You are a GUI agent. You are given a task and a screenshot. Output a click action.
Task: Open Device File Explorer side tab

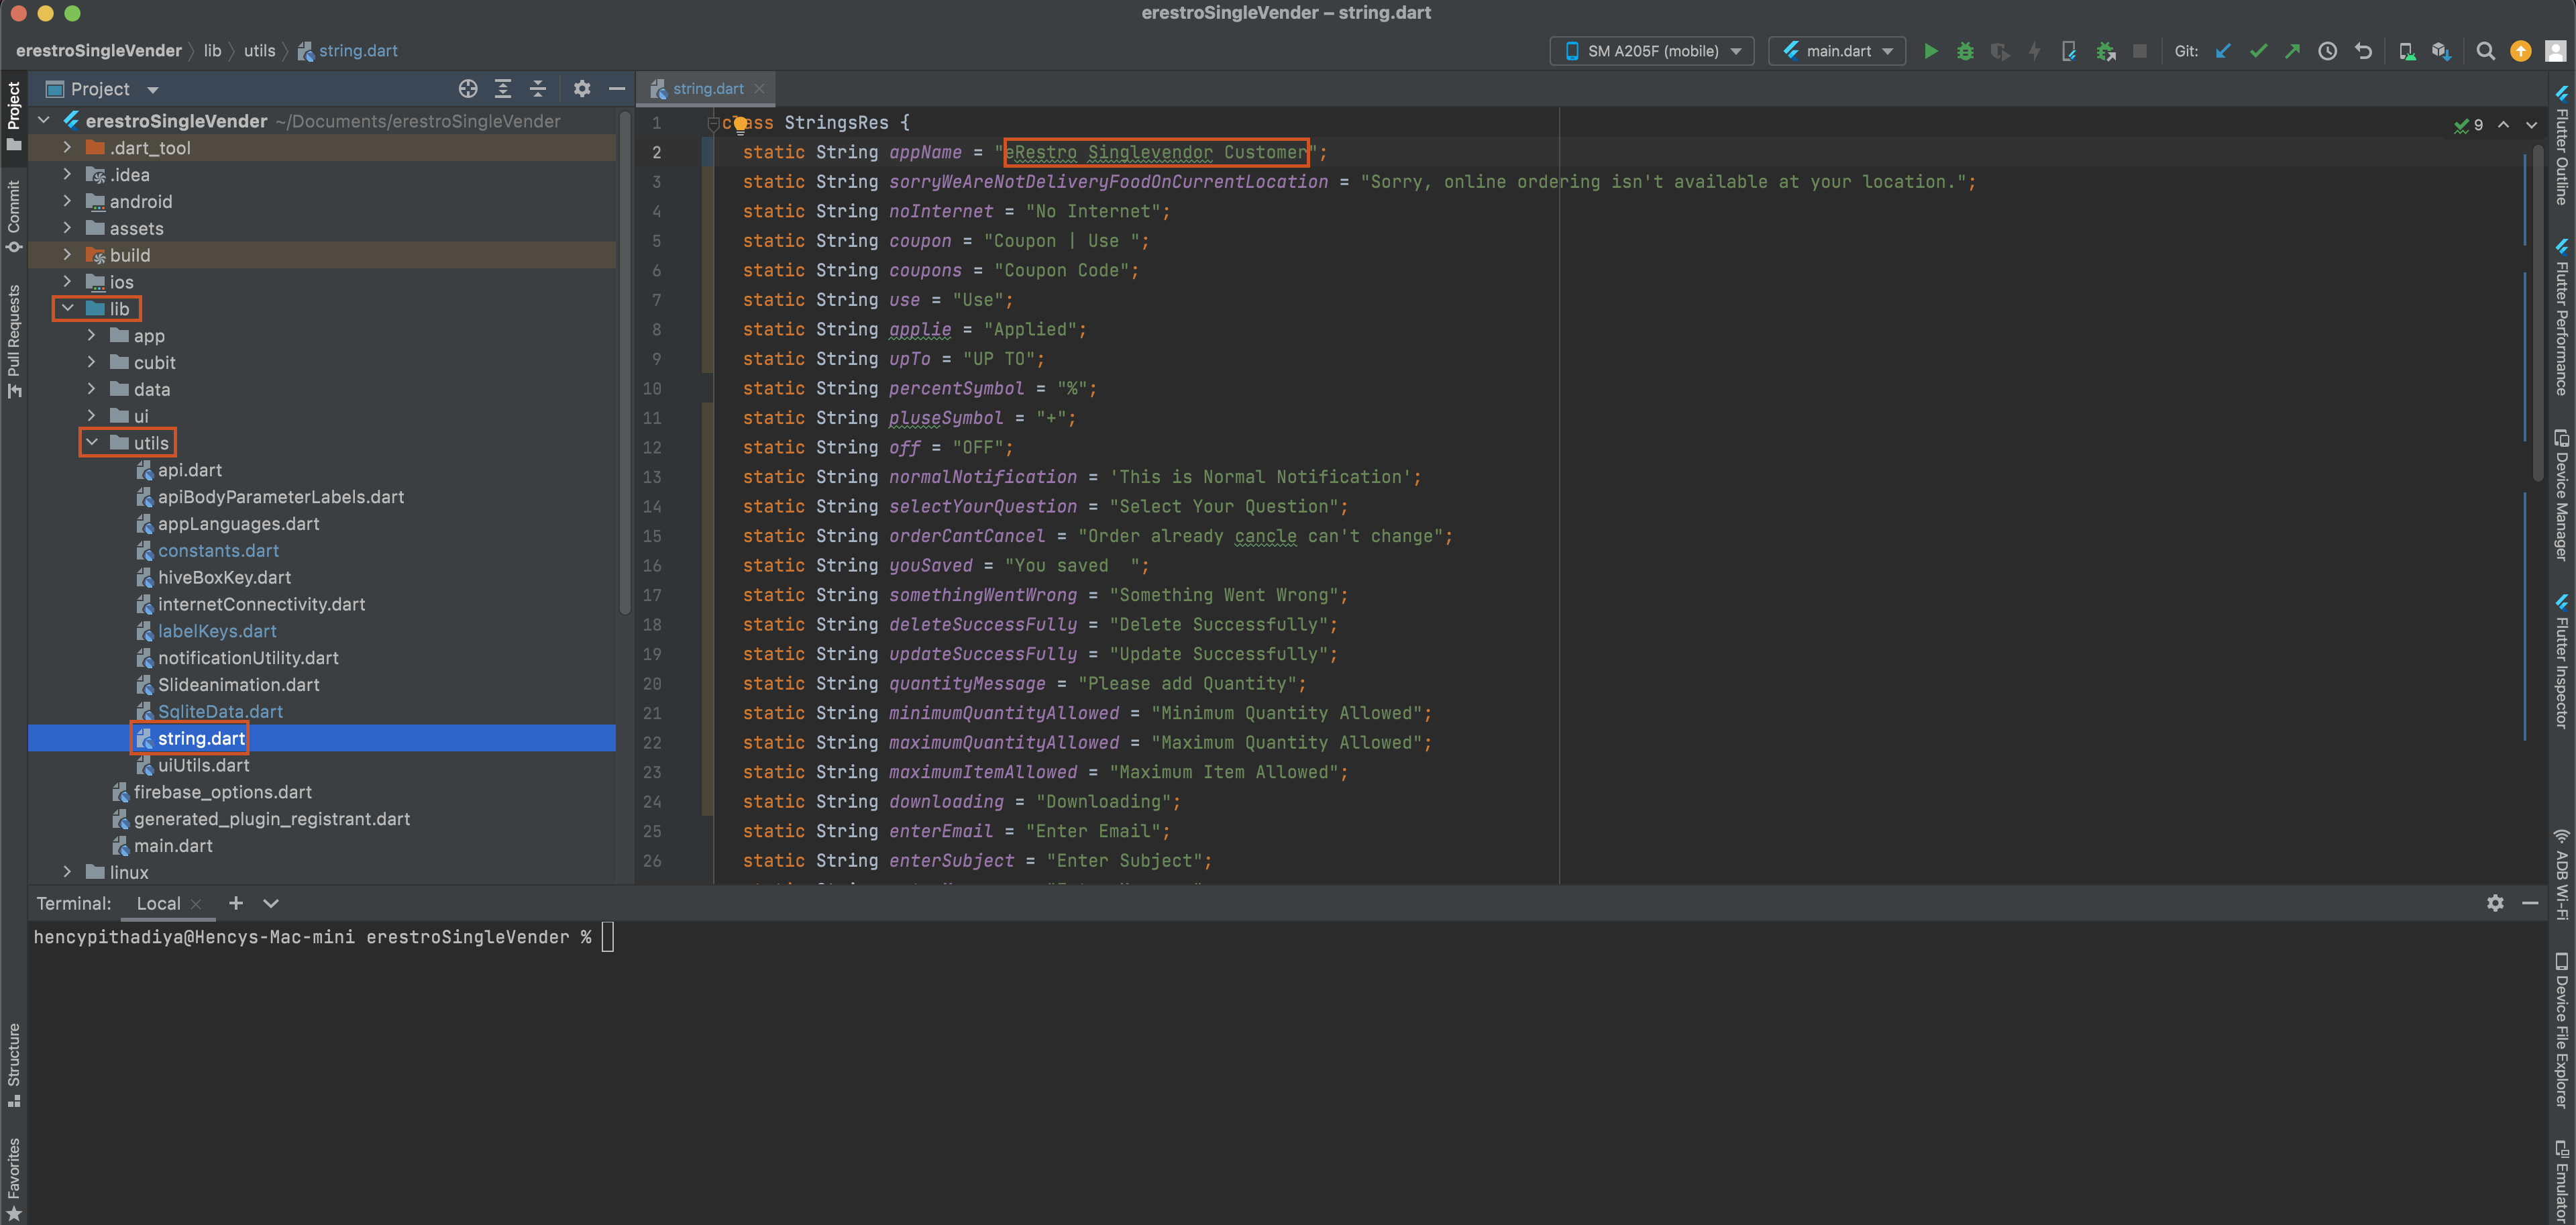pos(2561,1030)
